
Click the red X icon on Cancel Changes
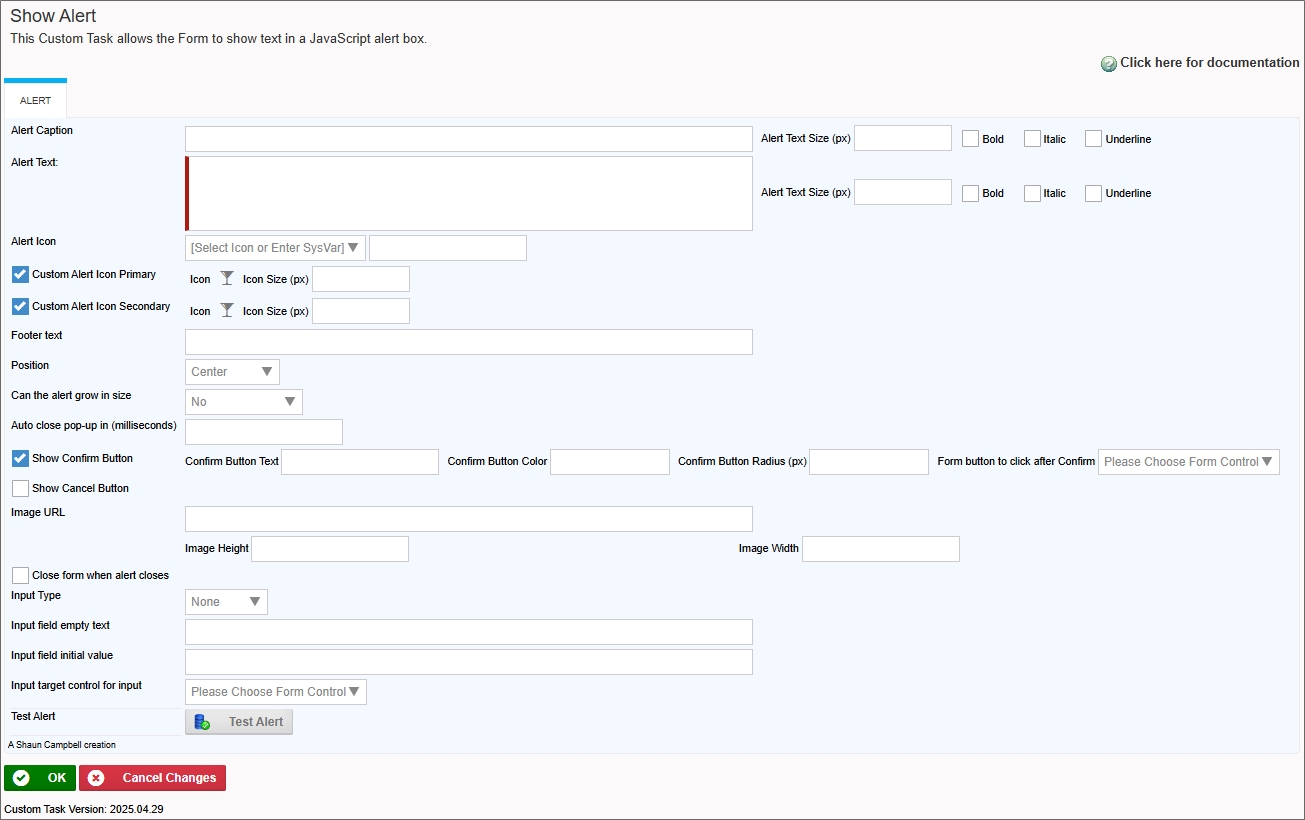pyautogui.click(x=96, y=778)
